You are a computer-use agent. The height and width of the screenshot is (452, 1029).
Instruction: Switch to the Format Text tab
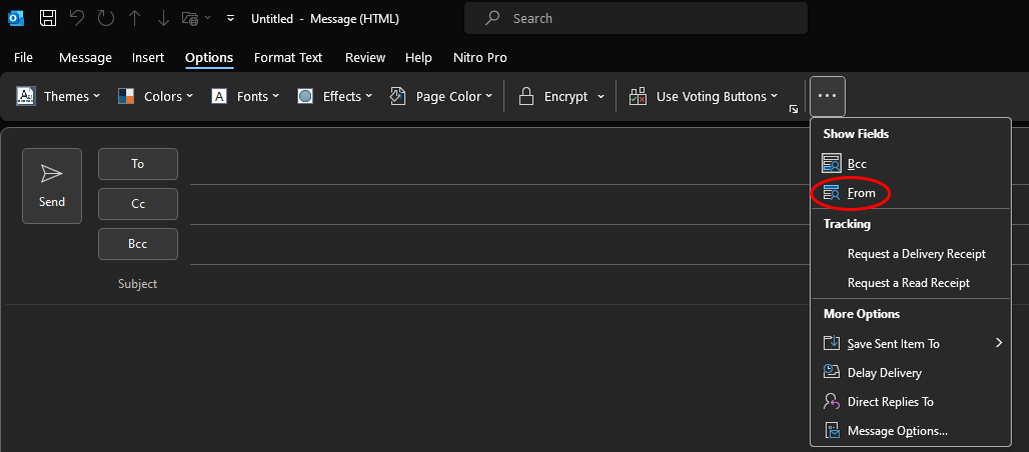click(288, 58)
